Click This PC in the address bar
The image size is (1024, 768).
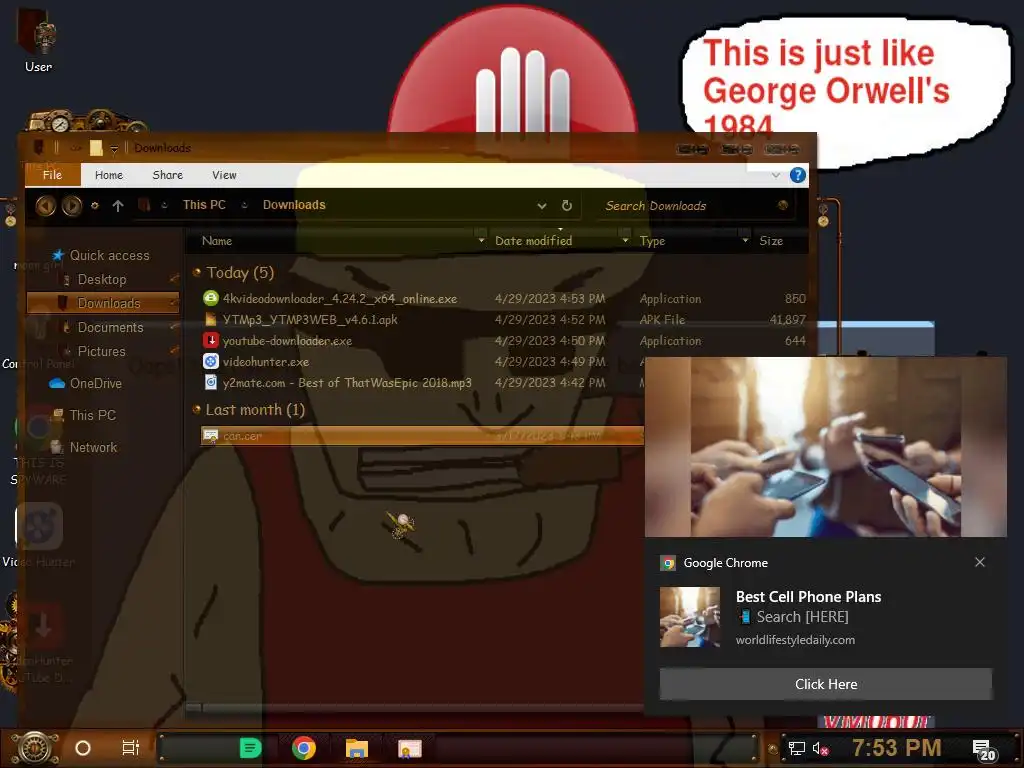click(204, 205)
